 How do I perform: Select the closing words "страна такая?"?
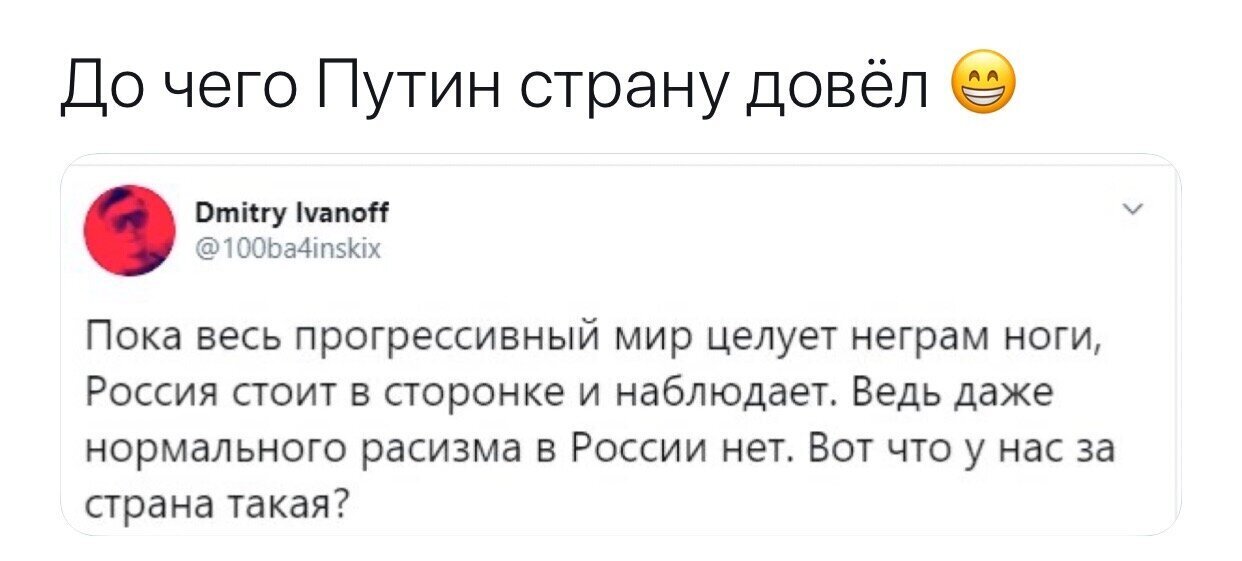pyautogui.click(x=219, y=500)
